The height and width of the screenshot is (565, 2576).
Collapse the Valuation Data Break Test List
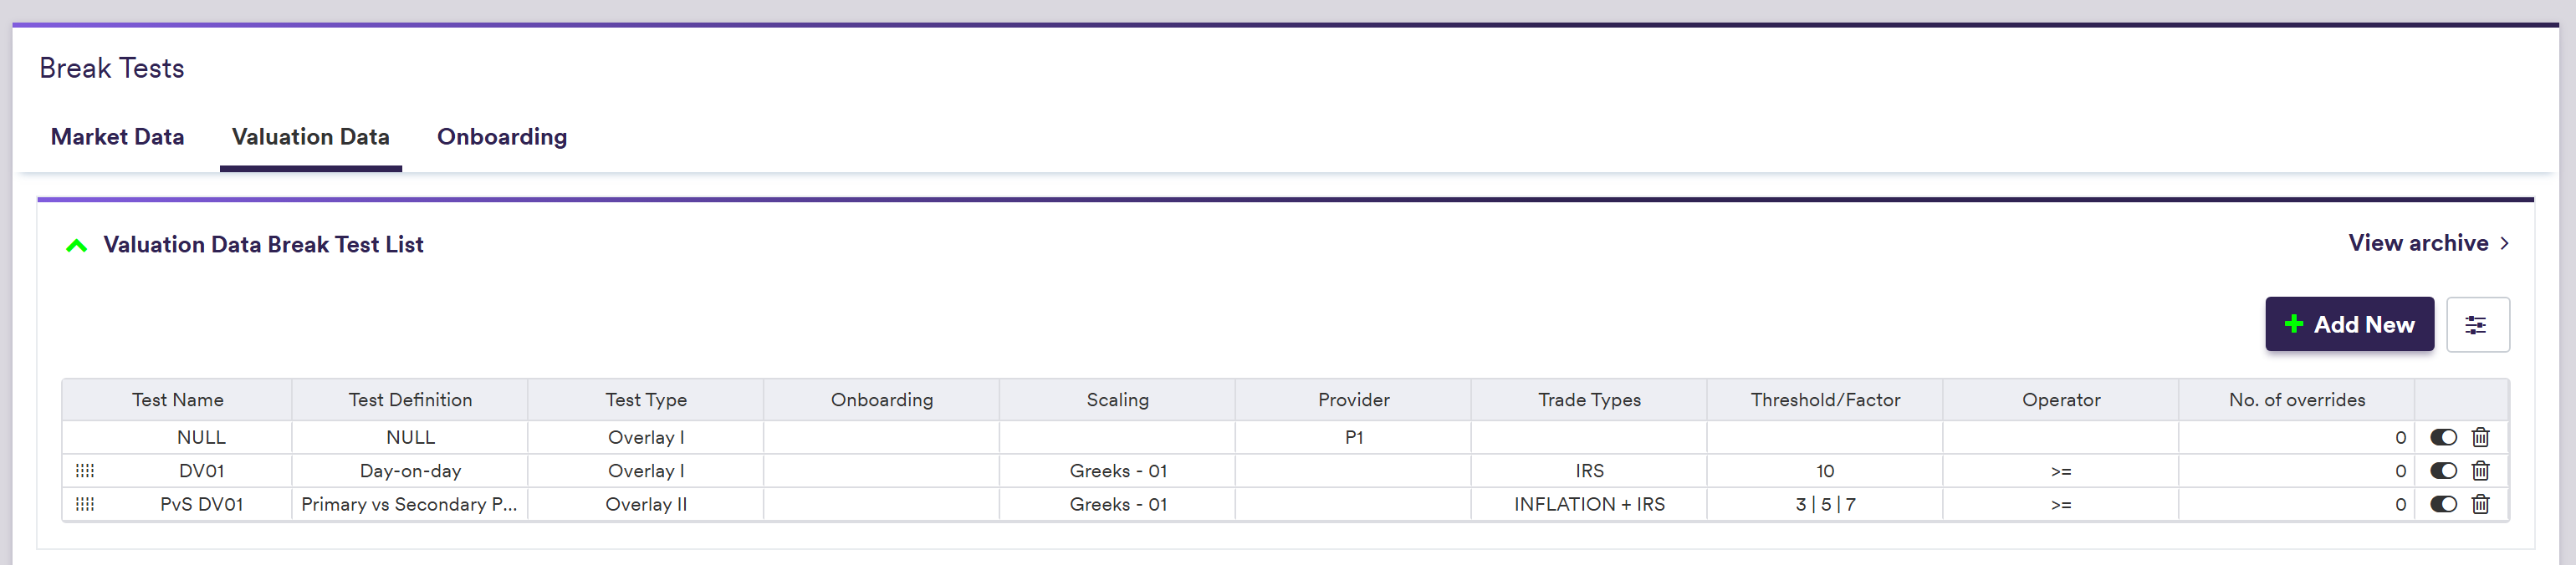(76, 245)
